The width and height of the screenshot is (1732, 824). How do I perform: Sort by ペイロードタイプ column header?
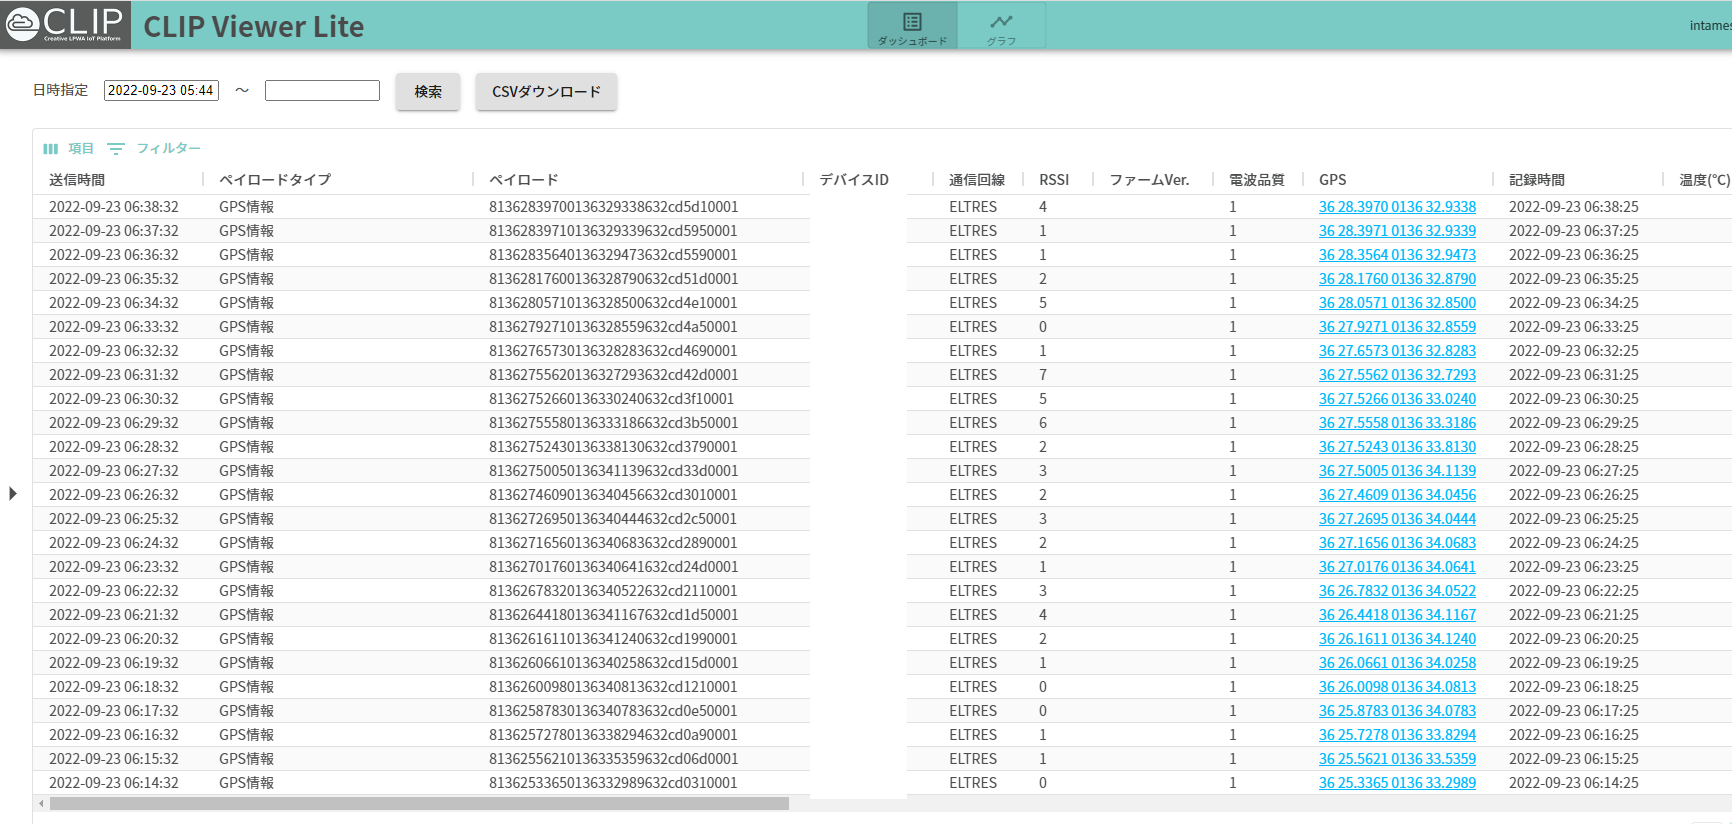pos(275,180)
